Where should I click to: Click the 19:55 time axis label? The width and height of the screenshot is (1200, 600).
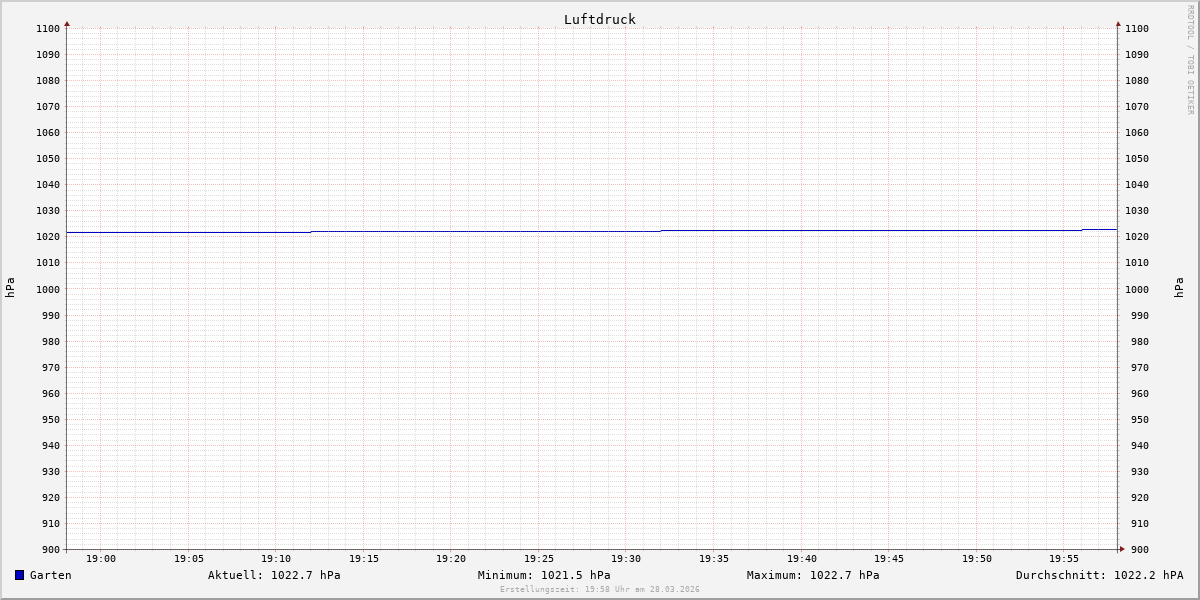tap(1064, 559)
